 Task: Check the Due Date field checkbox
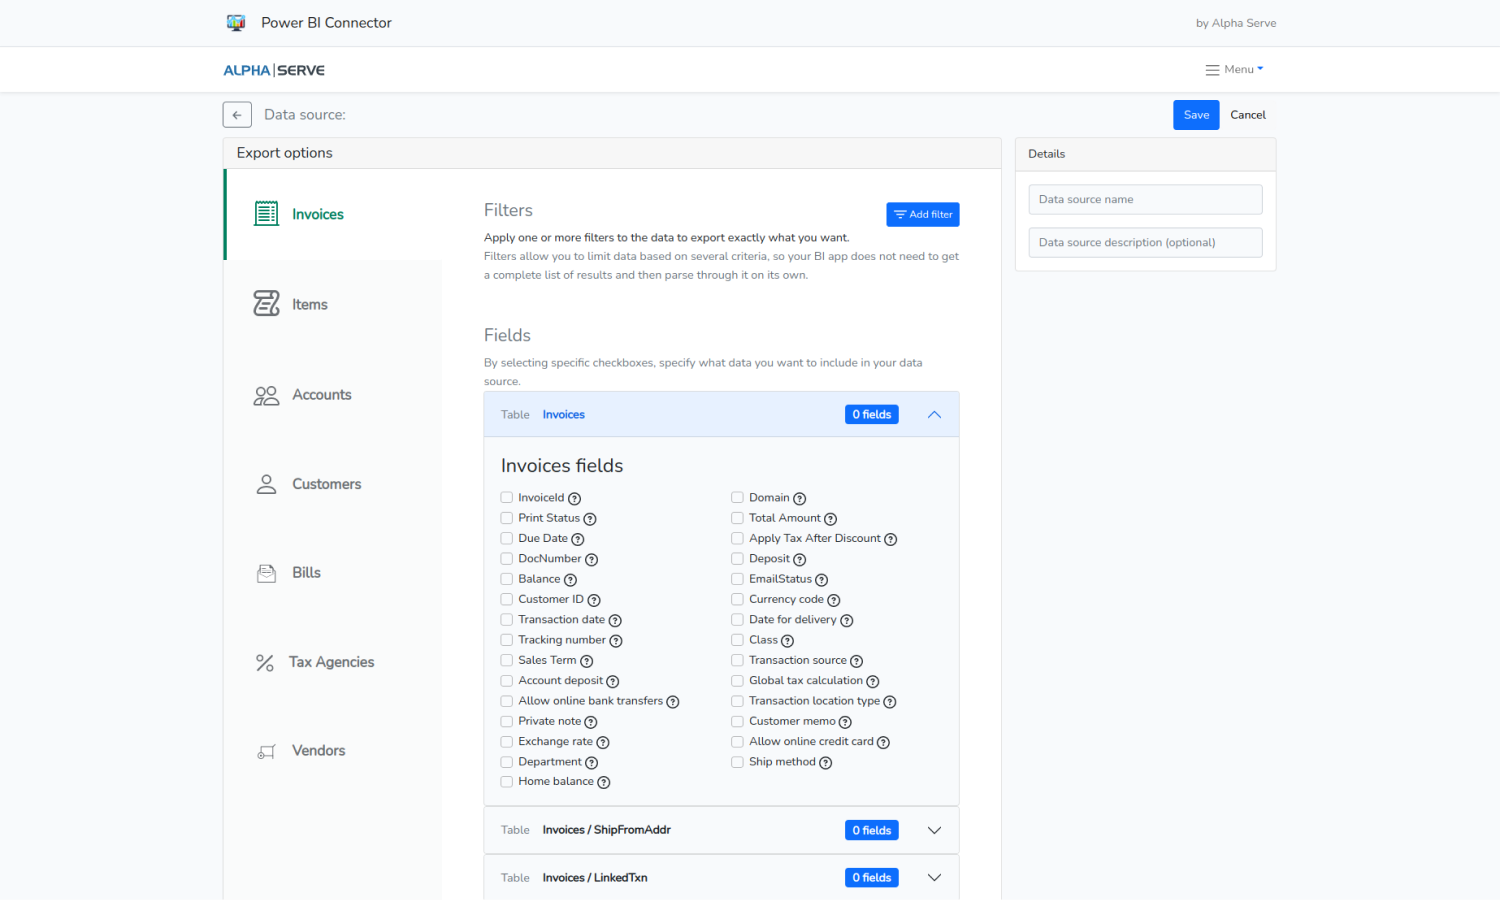click(507, 538)
